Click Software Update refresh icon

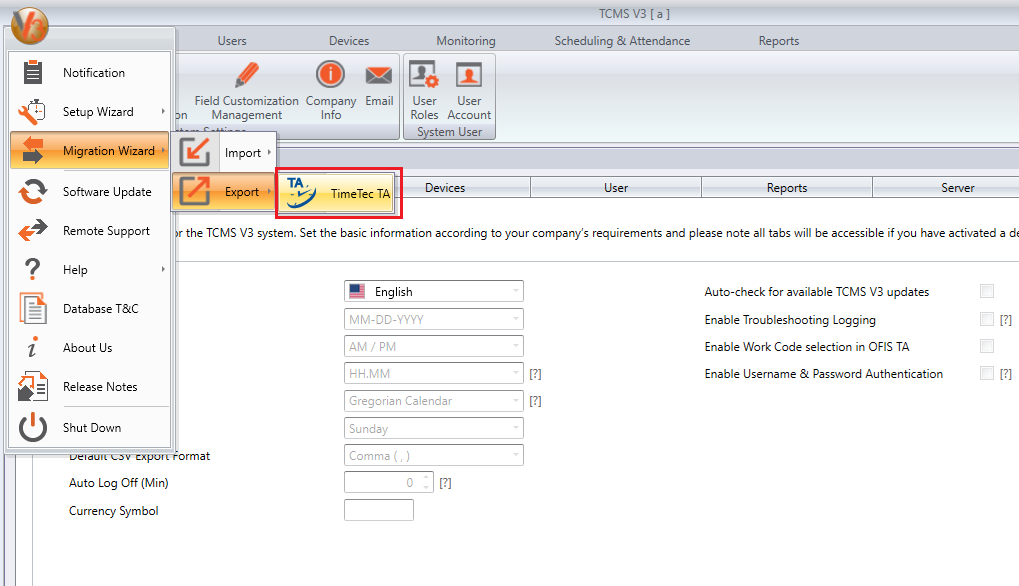tap(32, 192)
